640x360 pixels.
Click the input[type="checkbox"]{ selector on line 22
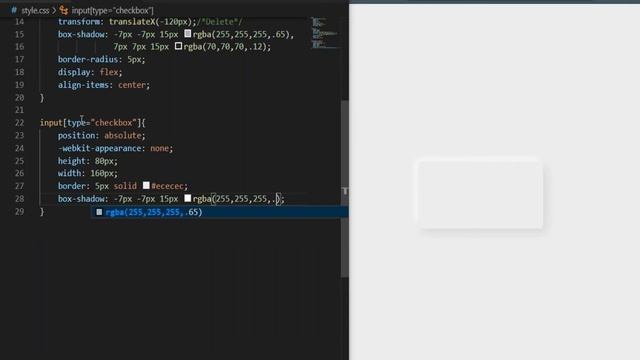click(93, 123)
